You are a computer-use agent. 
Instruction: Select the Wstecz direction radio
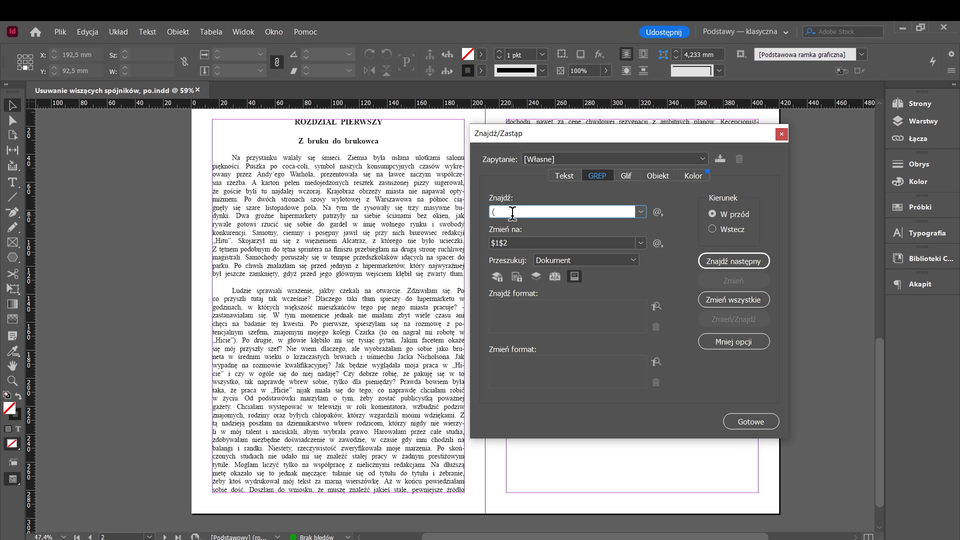713,229
